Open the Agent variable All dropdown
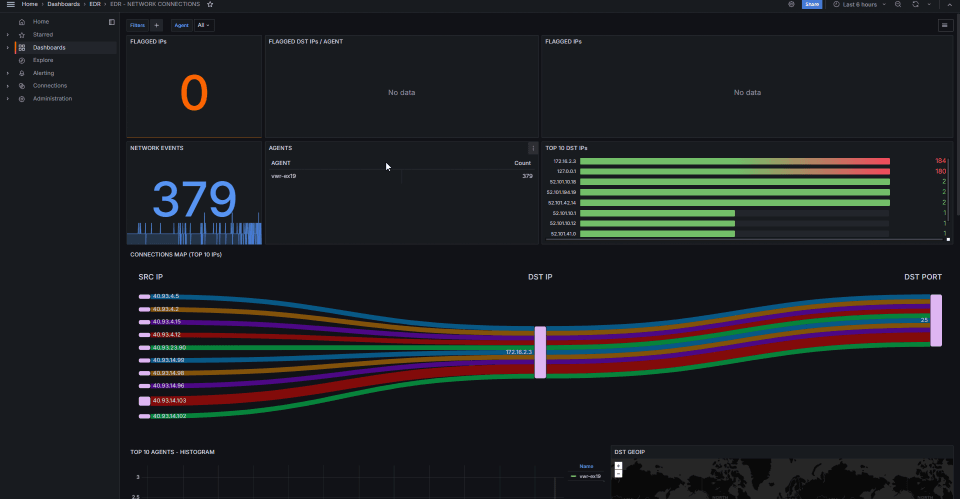The height and width of the screenshot is (499, 960). [x=203, y=25]
